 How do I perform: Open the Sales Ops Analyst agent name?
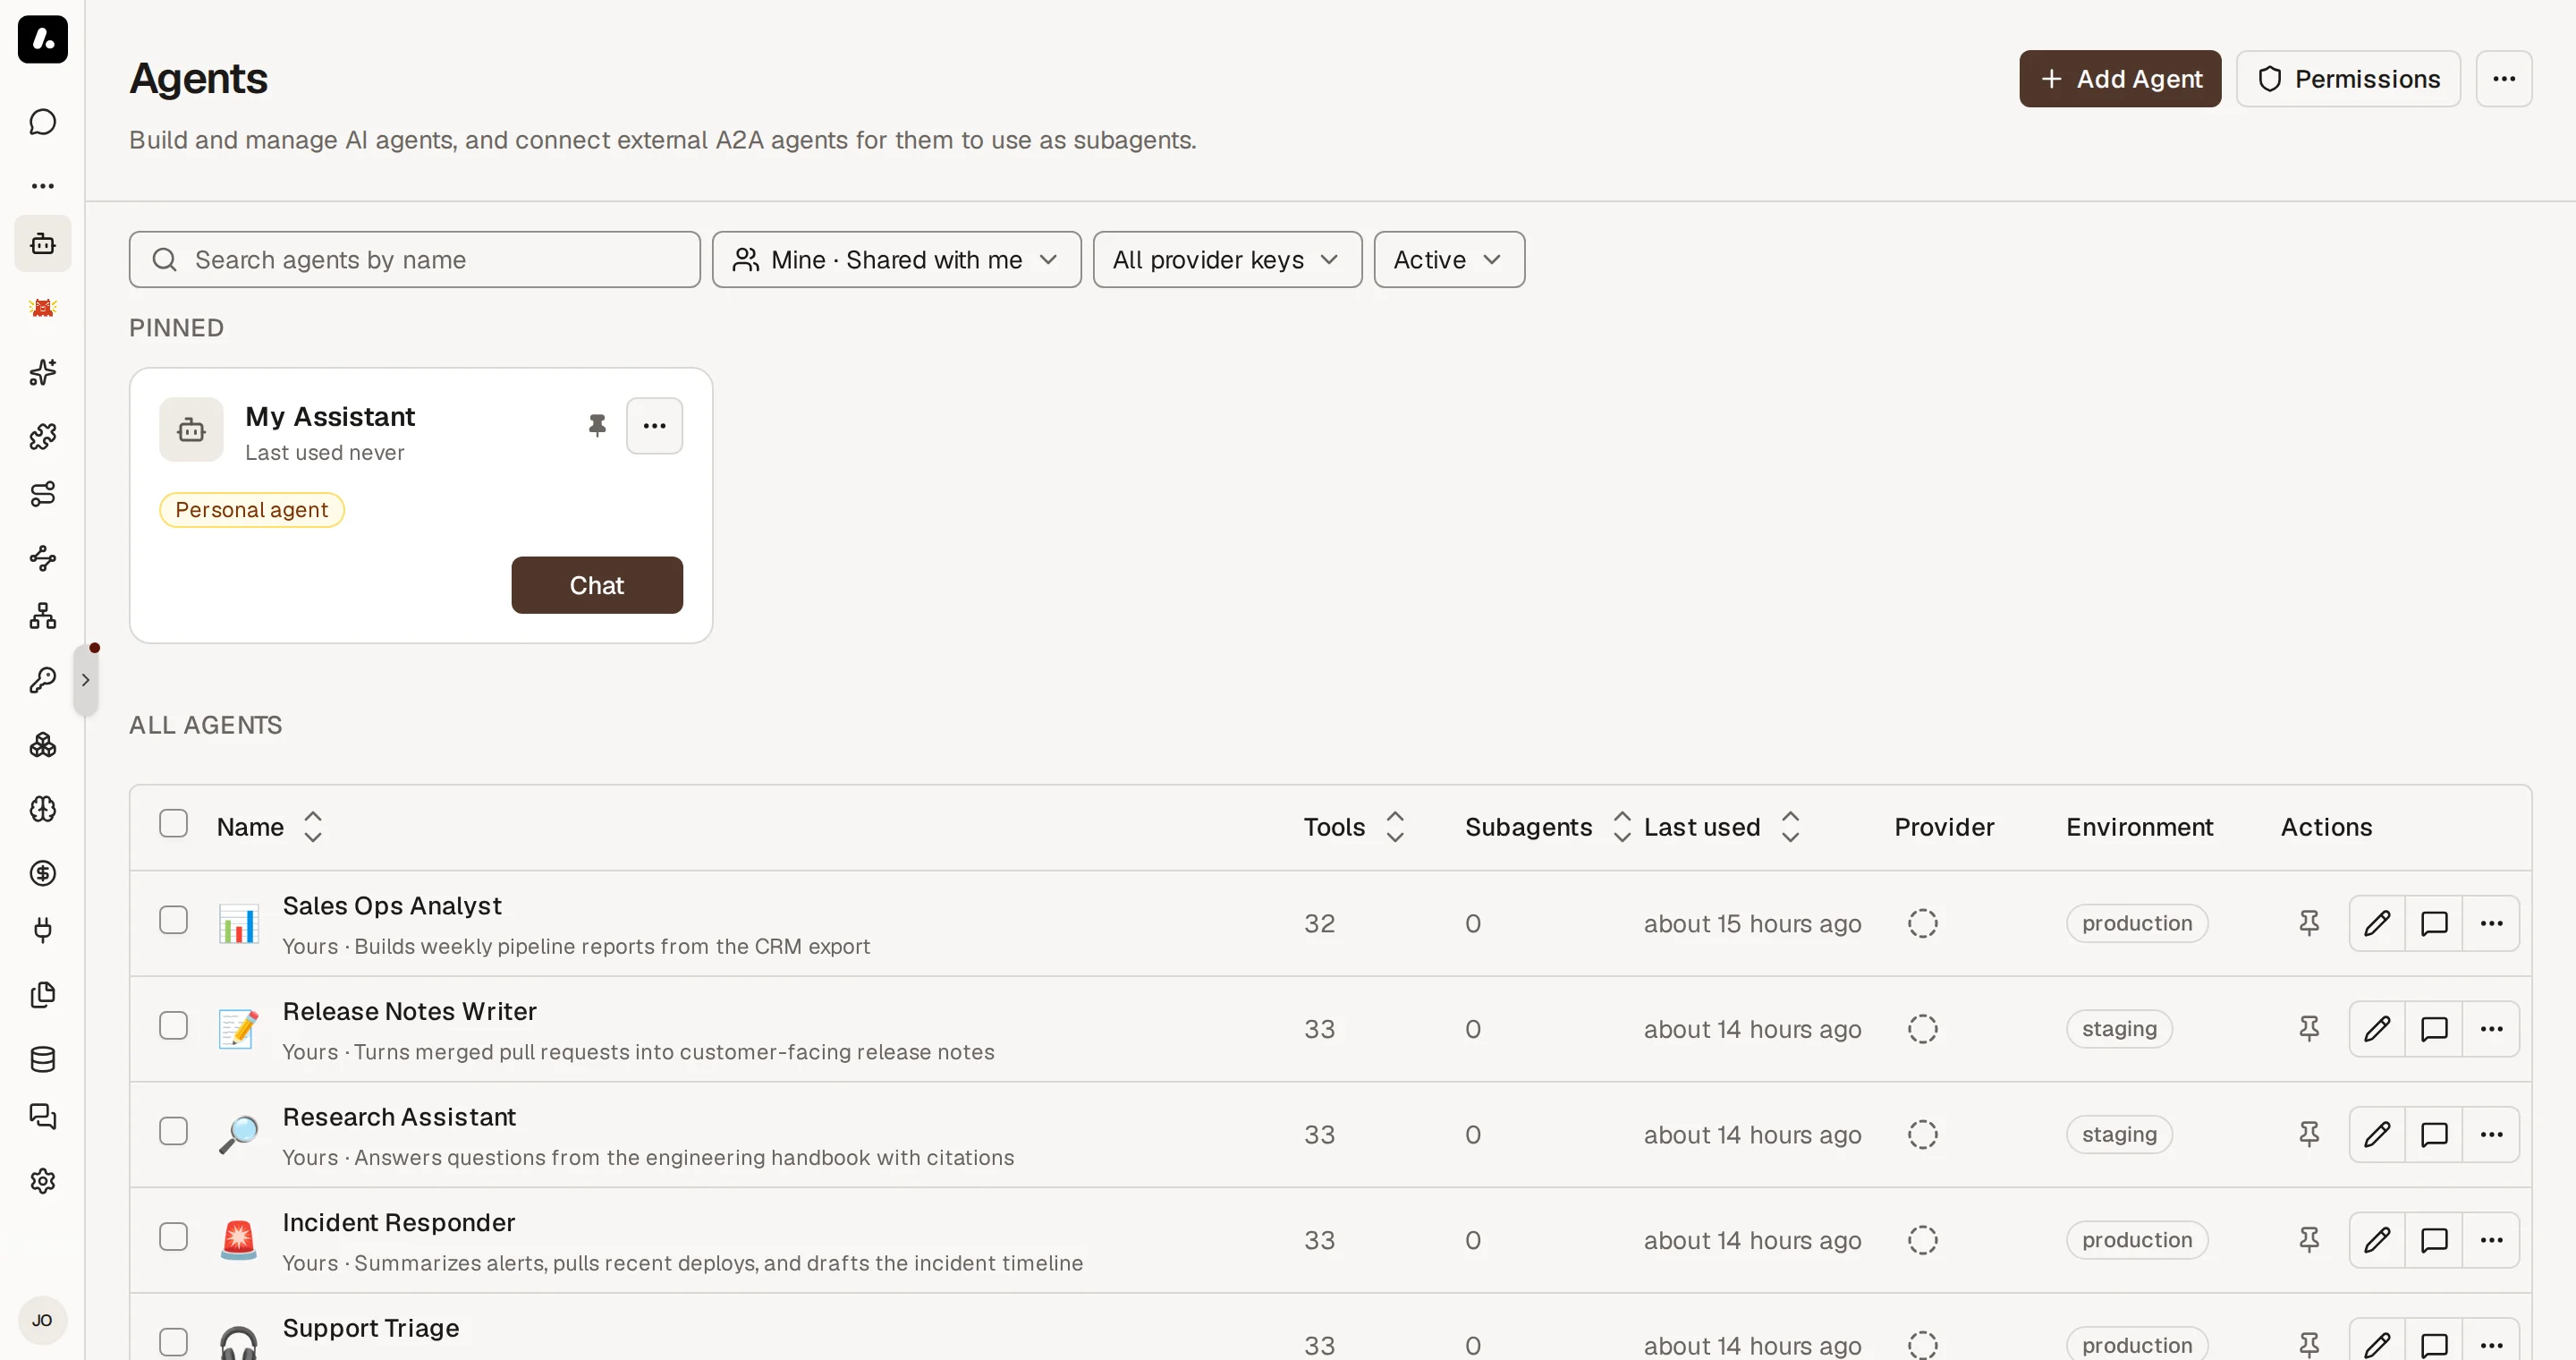pos(392,906)
